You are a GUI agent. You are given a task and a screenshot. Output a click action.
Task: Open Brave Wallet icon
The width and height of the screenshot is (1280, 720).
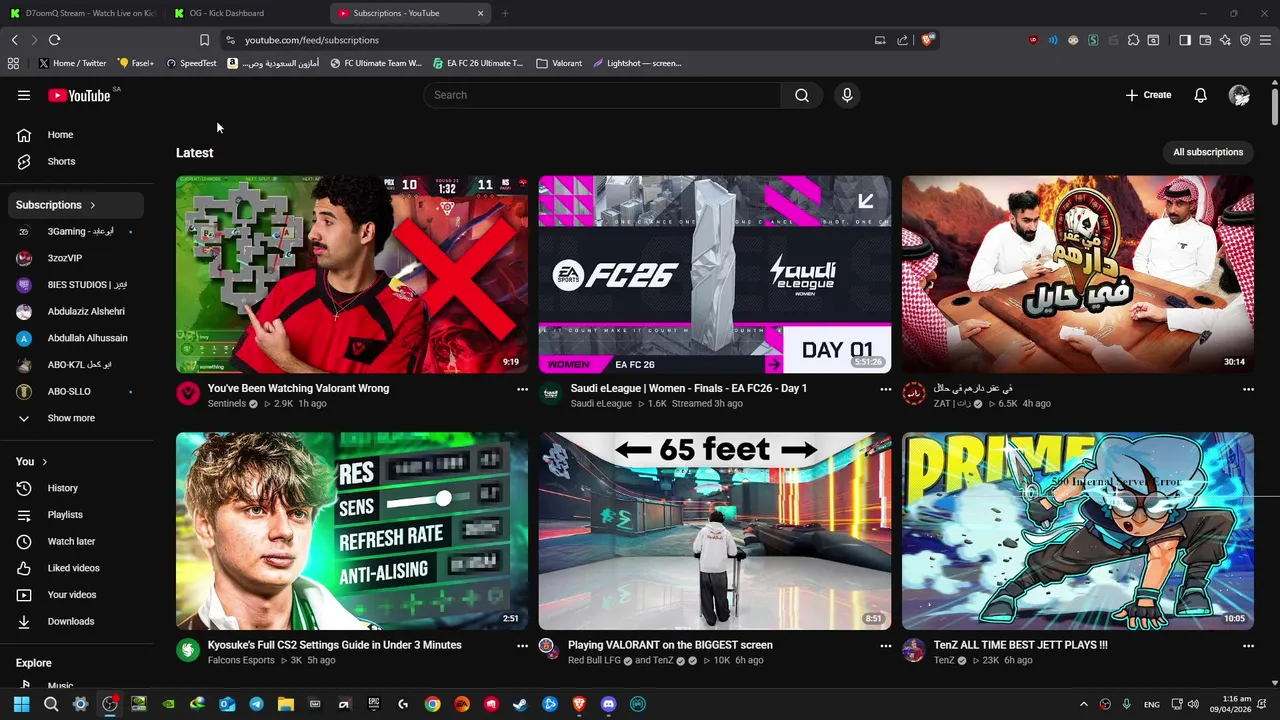click(1205, 40)
